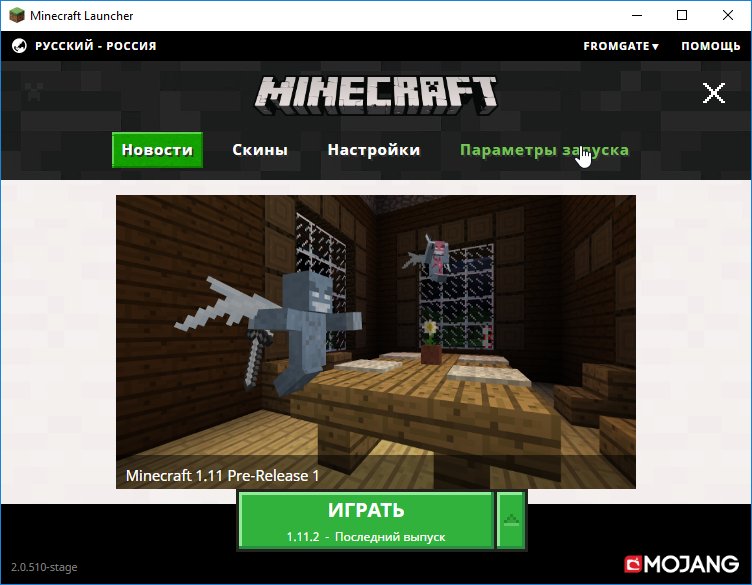Open the Minecraft 1.11 Pre-Release 1 news image
Screen dimensions: 752x585
point(376,342)
